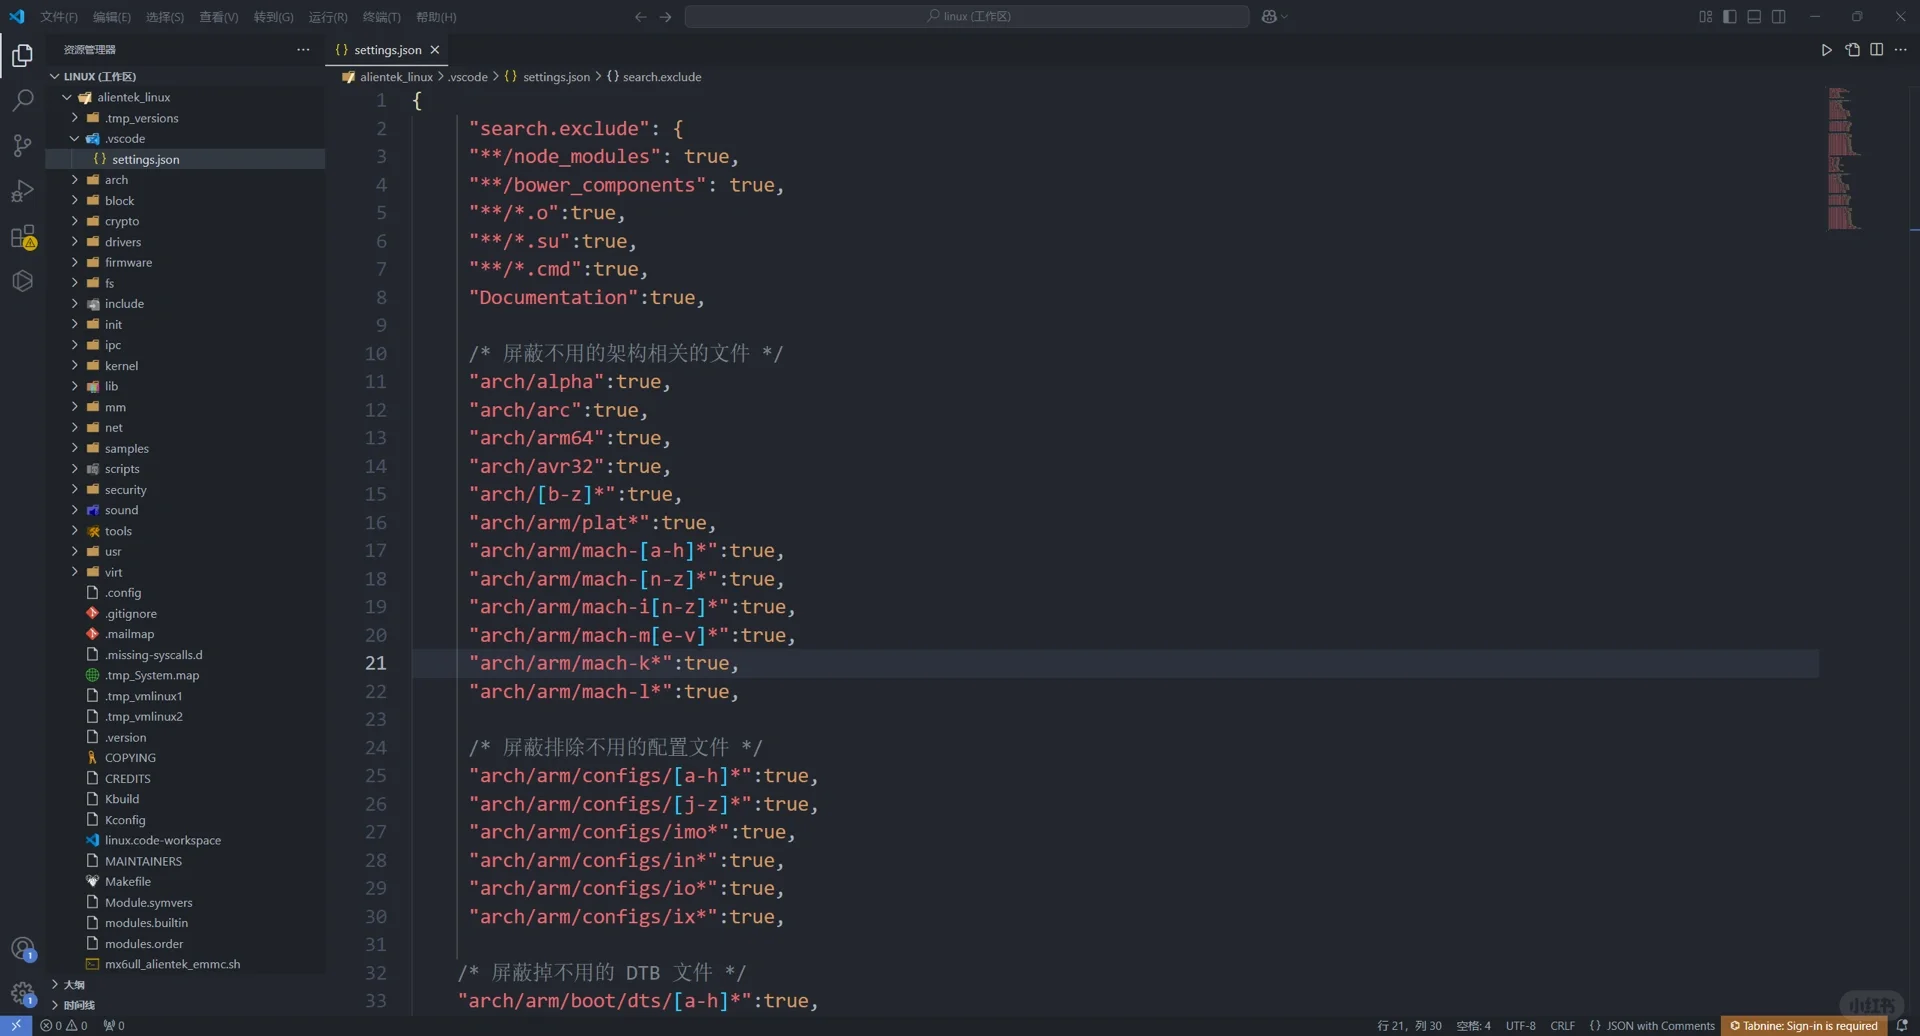Viewport: 1920px width, 1036px height.
Task: Open the Makefile in the file tree
Action: pyautogui.click(x=187, y=882)
